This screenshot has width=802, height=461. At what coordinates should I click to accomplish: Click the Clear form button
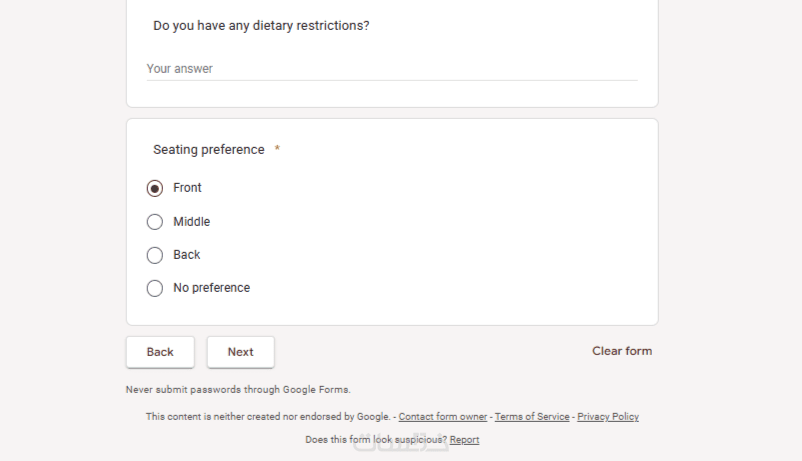tap(621, 351)
